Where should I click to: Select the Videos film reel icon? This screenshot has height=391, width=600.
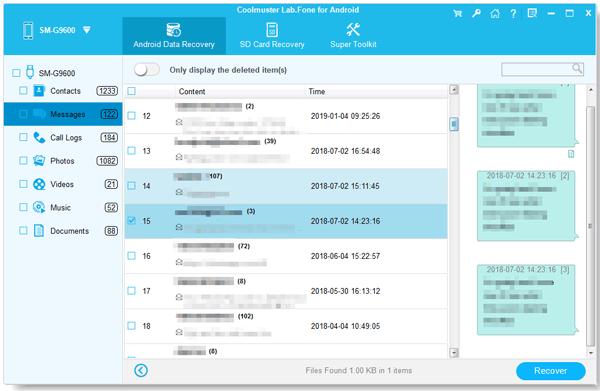(x=39, y=184)
